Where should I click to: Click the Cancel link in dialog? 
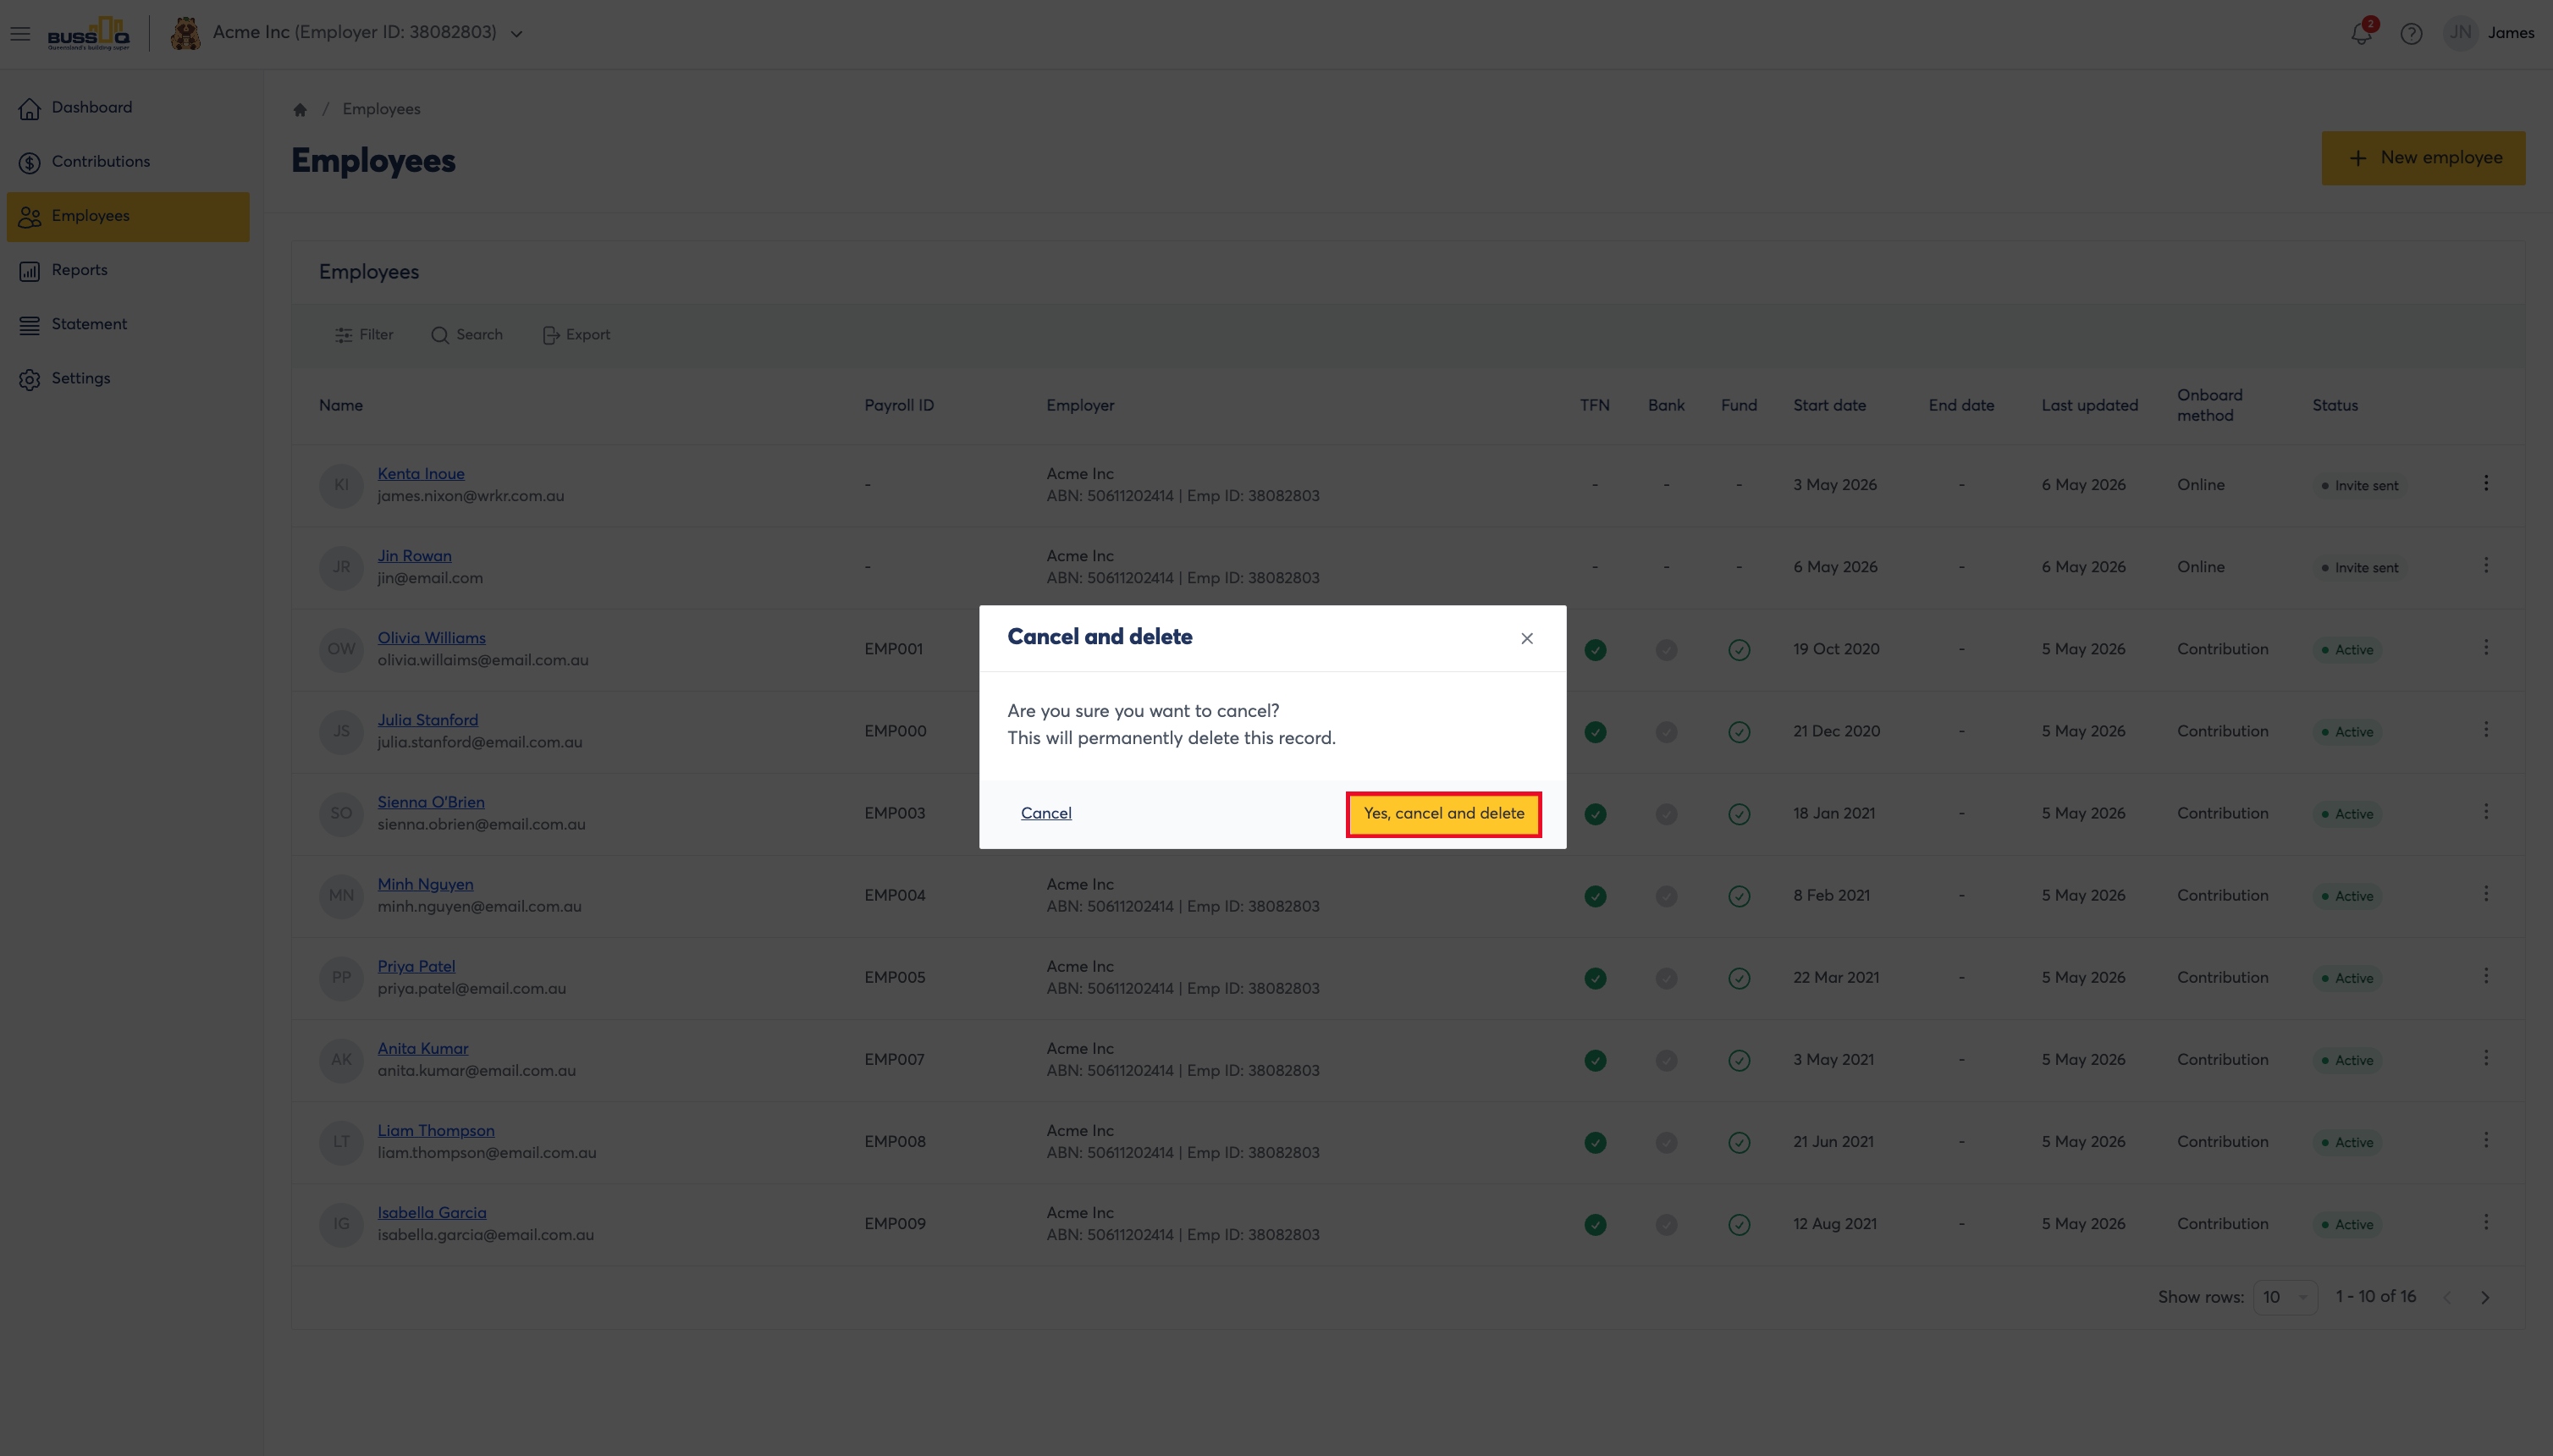tap(1045, 813)
